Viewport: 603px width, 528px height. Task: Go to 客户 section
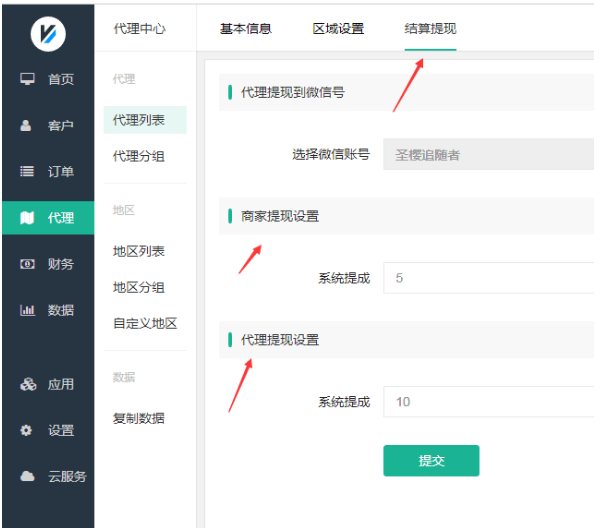click(x=61, y=125)
